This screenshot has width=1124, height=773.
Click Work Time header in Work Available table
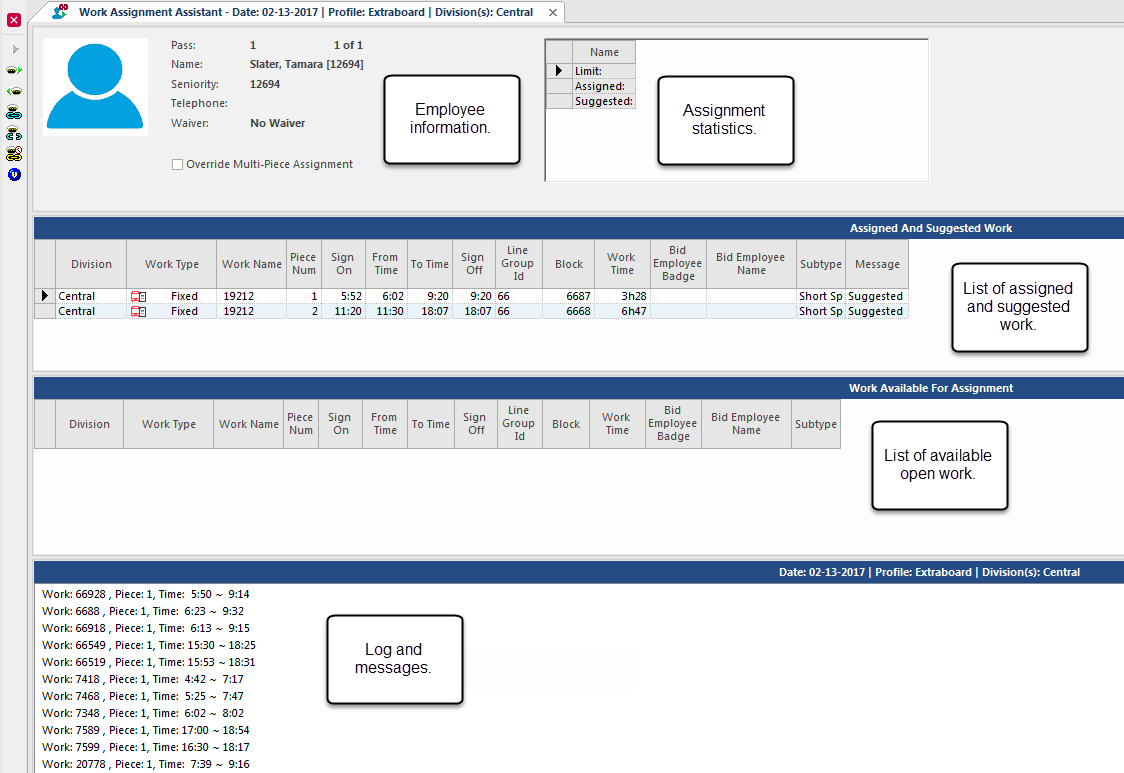point(616,424)
